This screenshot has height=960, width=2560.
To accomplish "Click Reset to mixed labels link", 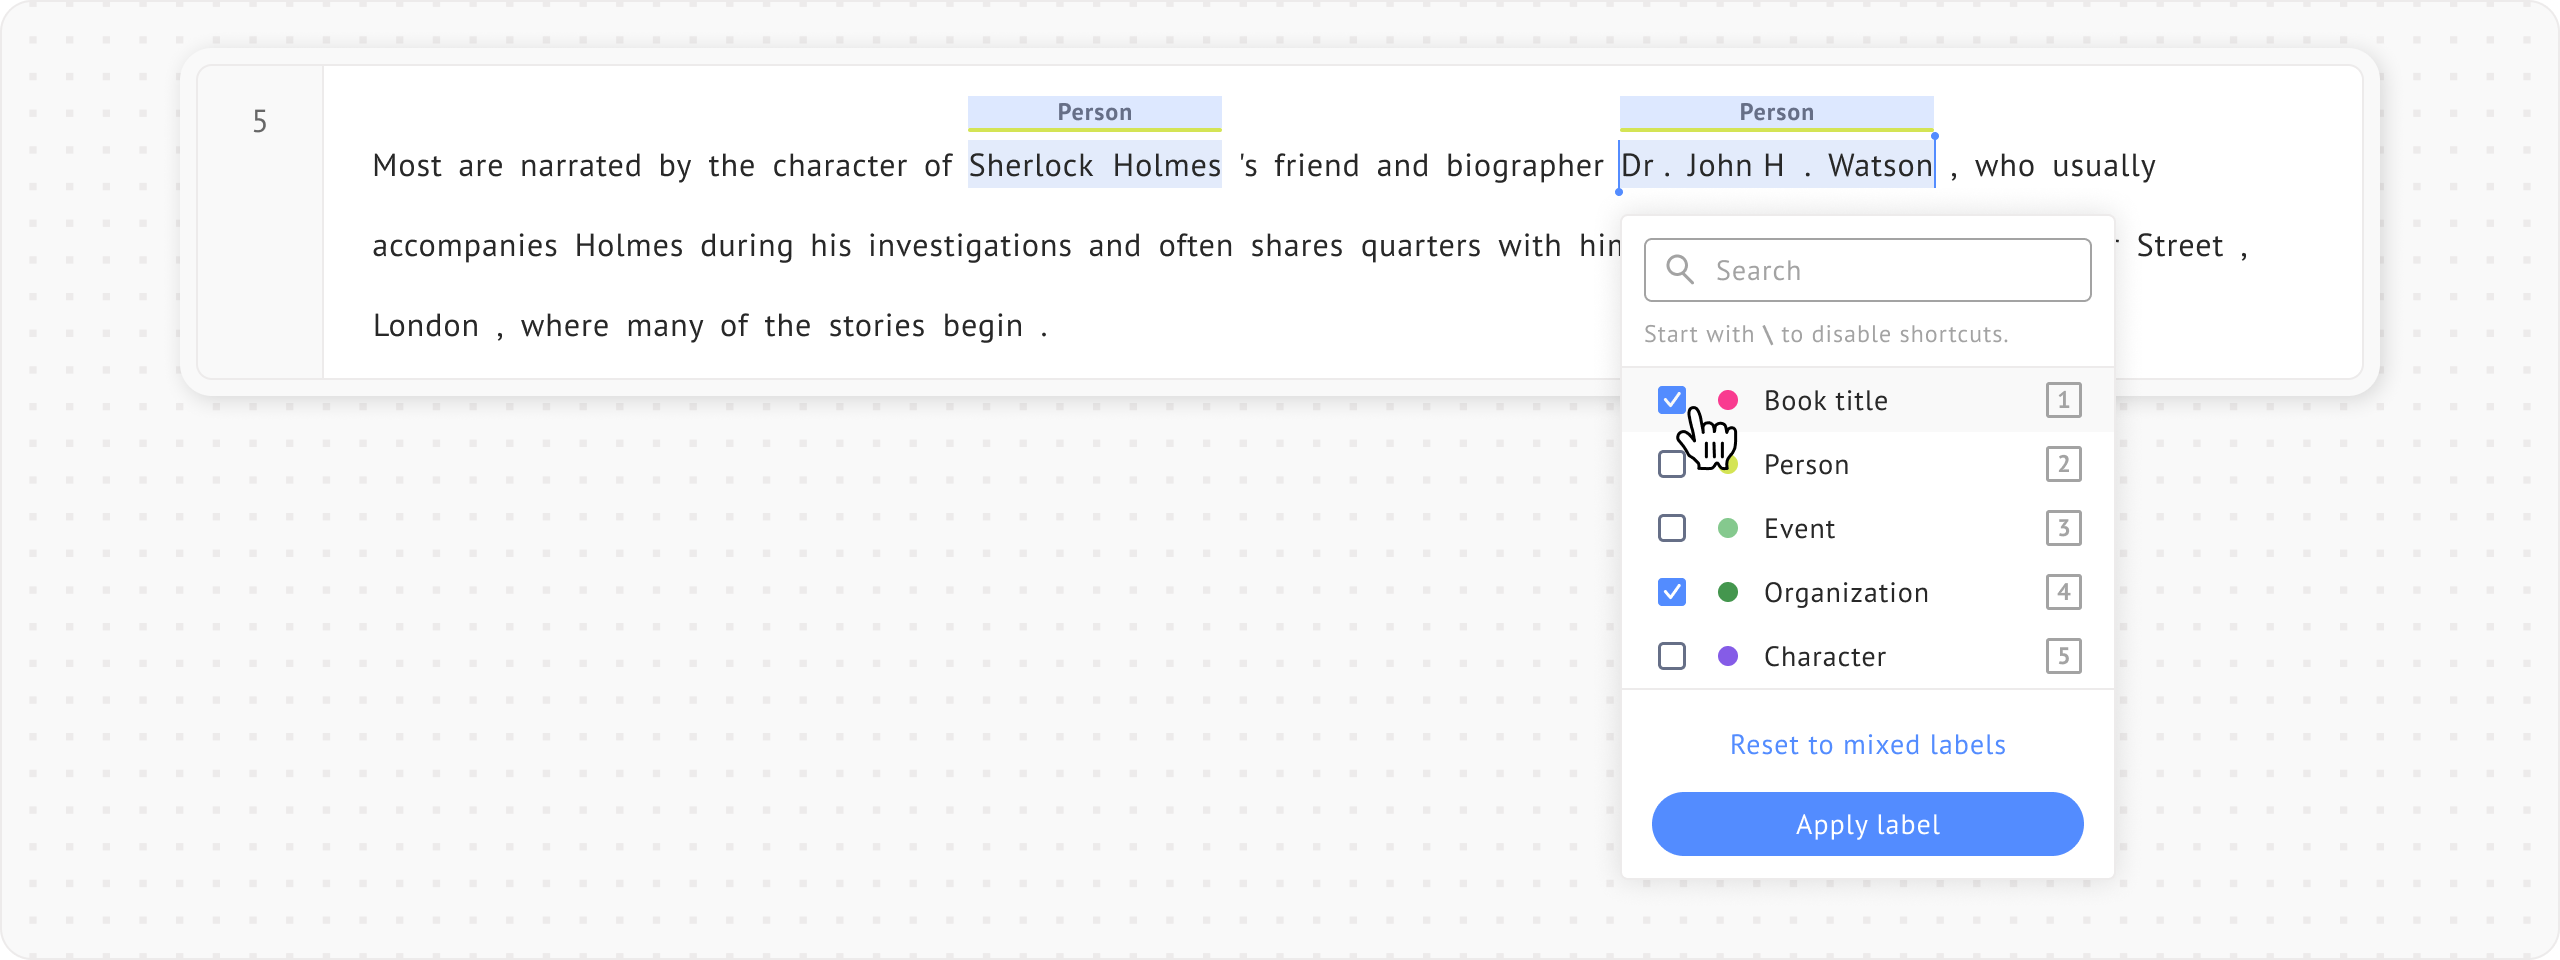I will (x=1867, y=745).
